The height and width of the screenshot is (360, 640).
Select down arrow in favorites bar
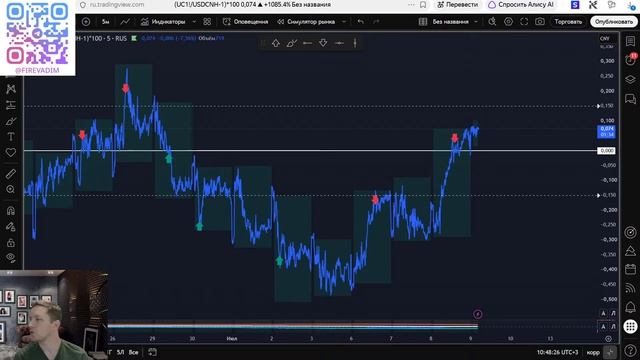click(323, 43)
